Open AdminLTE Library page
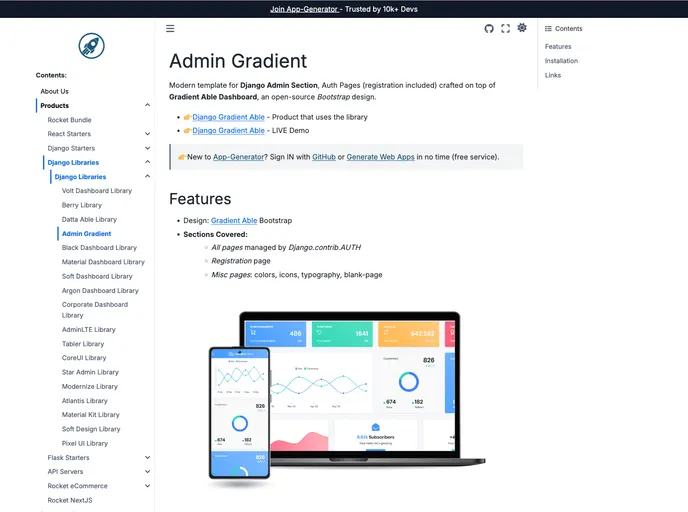This screenshot has width=688, height=512. [x=89, y=329]
